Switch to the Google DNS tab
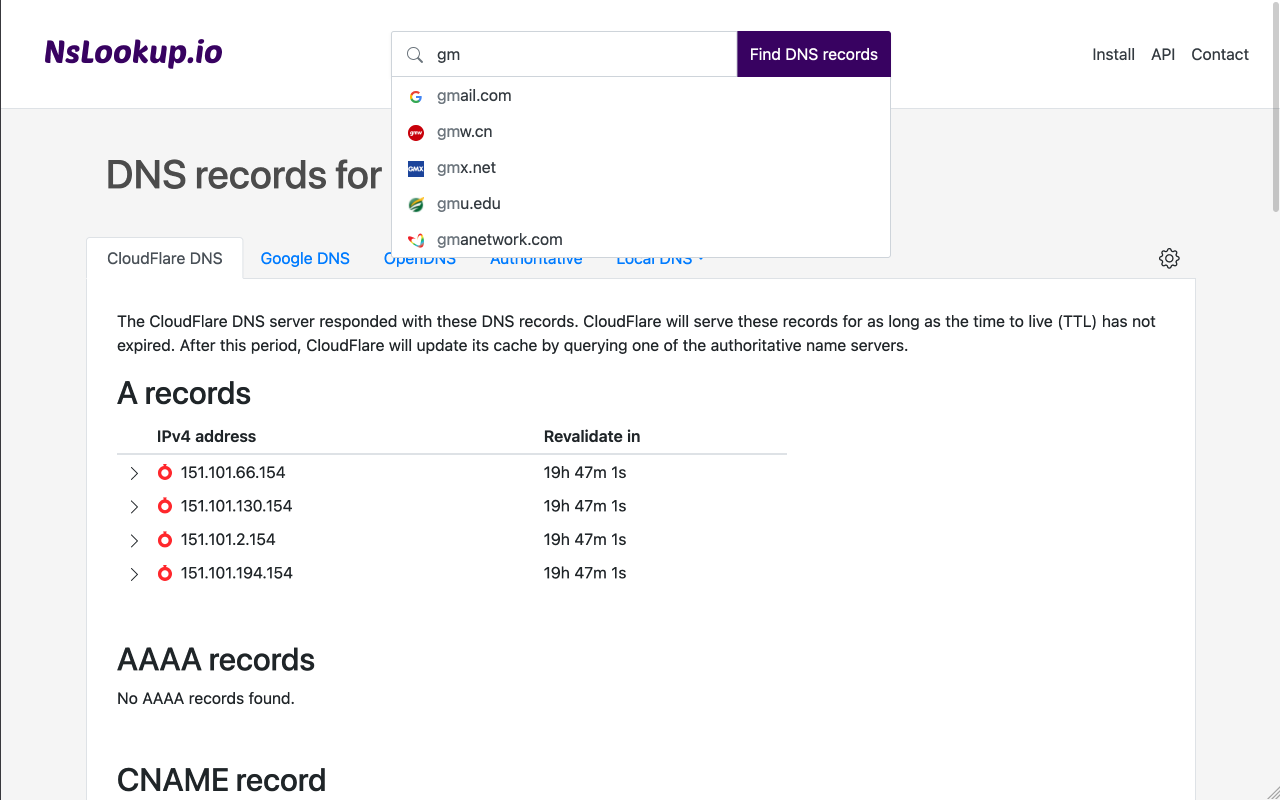The width and height of the screenshot is (1280, 800). (305, 258)
